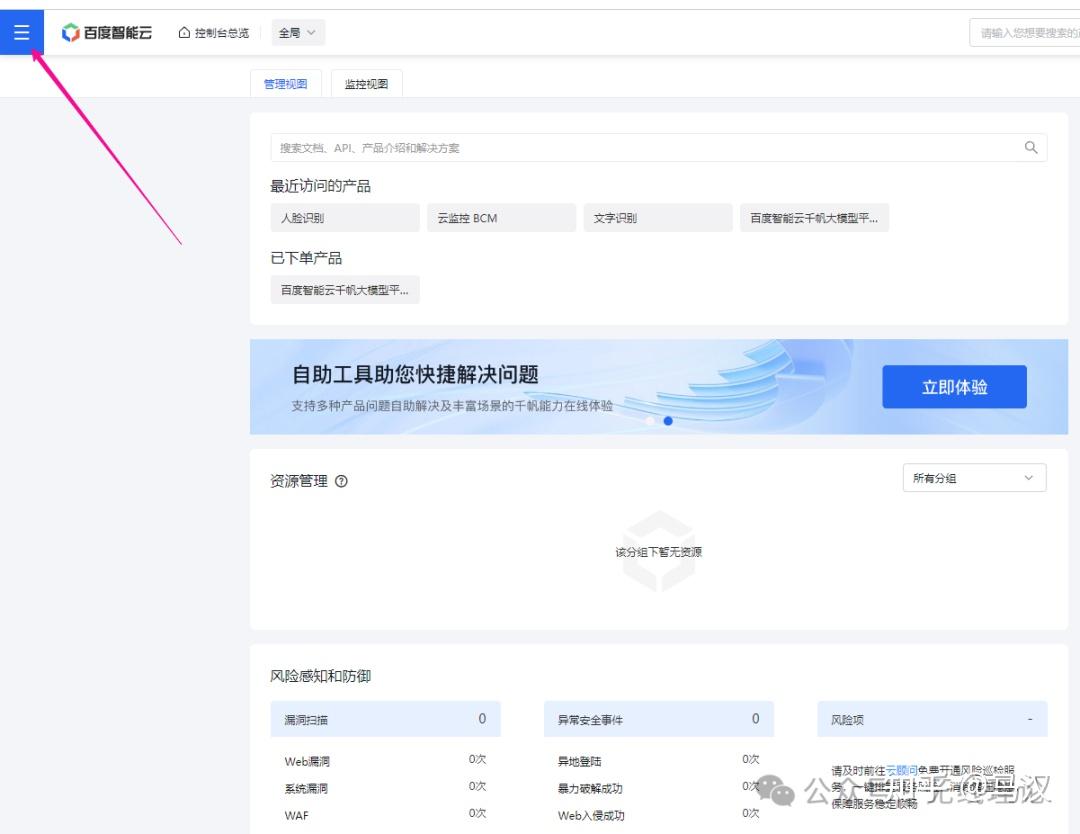This screenshot has height=834, width=1080.
Task: Click the magnifier icon in the product search bar
Action: point(1031,147)
